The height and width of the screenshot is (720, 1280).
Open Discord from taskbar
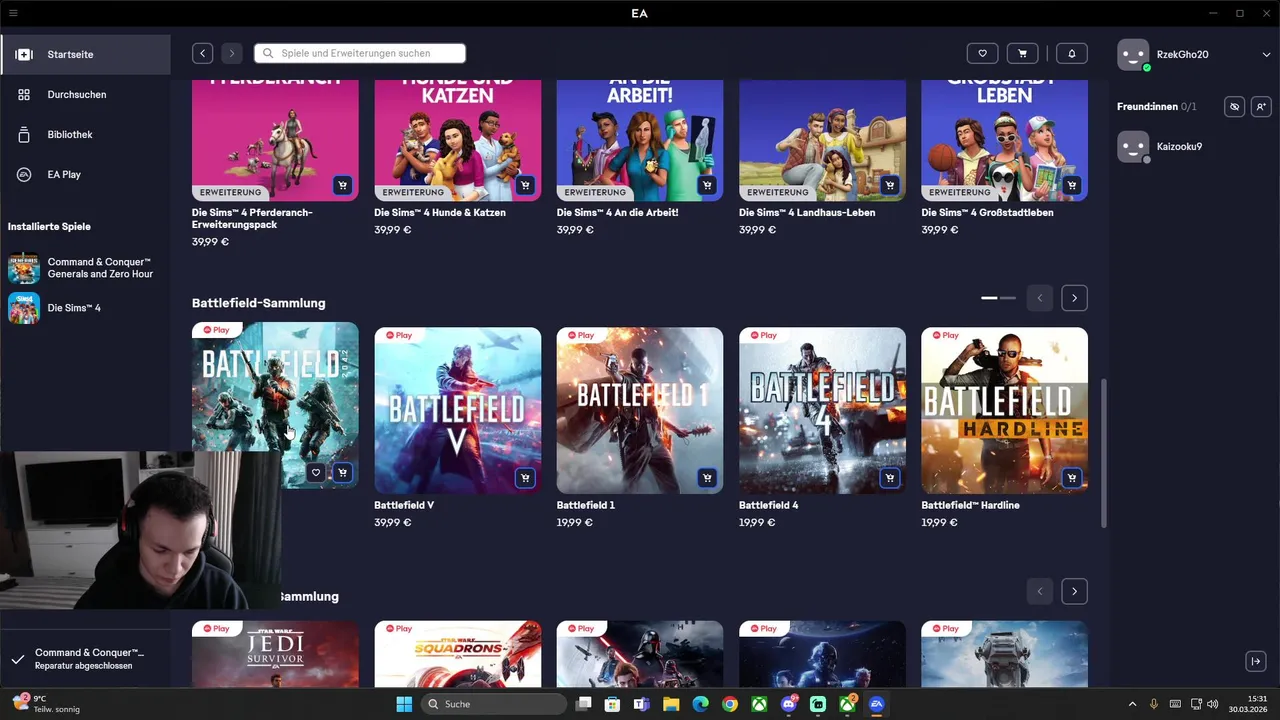point(789,704)
